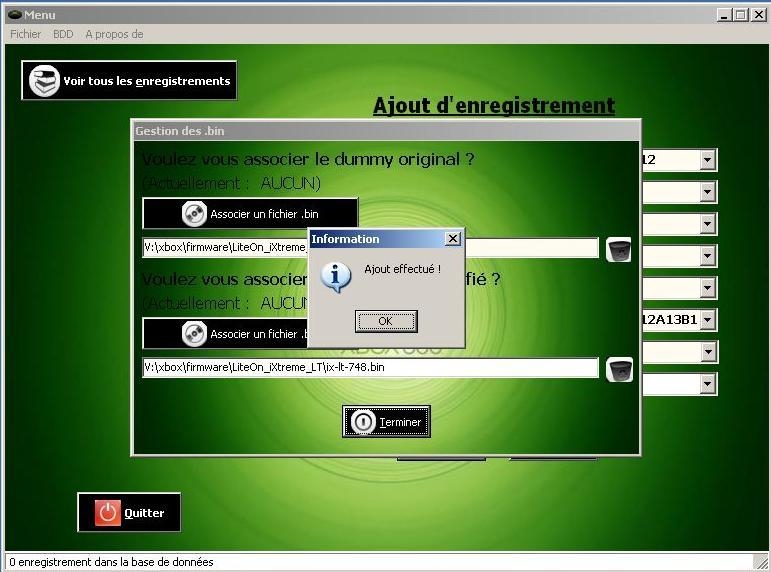Click the blue info icon in dialog
Image resolution: width=771 pixels, height=572 pixels.
pos(336,277)
